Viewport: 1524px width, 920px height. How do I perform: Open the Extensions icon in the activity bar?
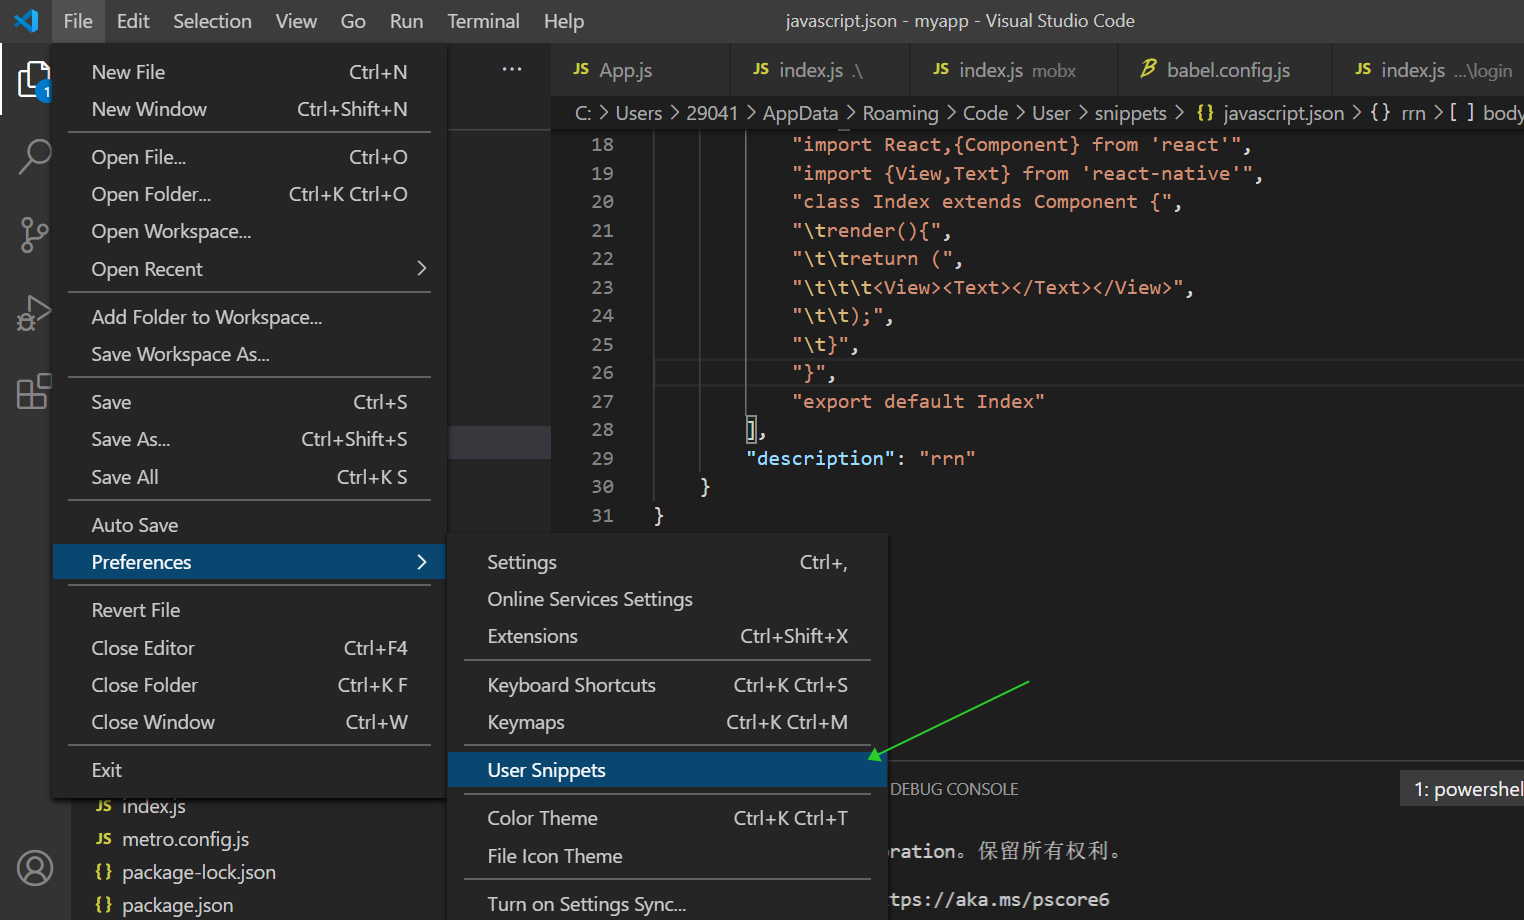35,391
